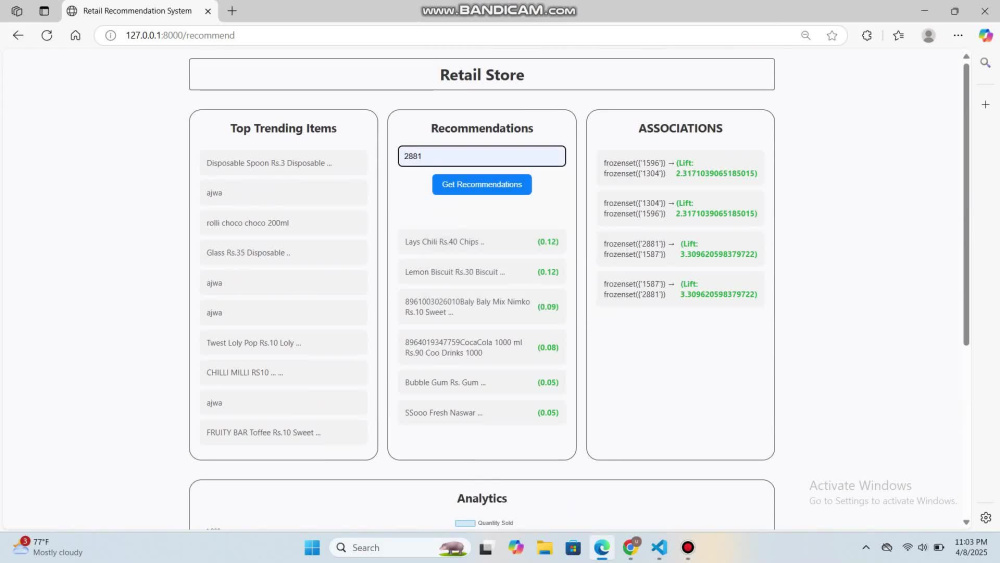Click association 1304 to 1596 rule

680,208
